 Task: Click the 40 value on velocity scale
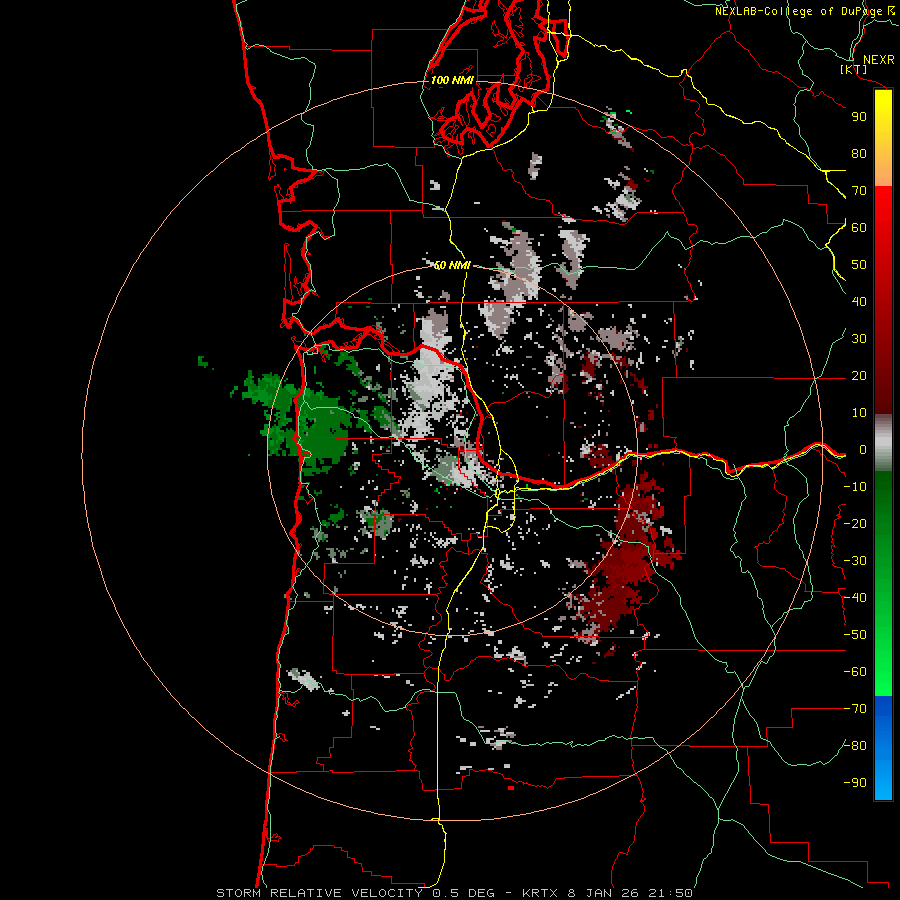859,302
